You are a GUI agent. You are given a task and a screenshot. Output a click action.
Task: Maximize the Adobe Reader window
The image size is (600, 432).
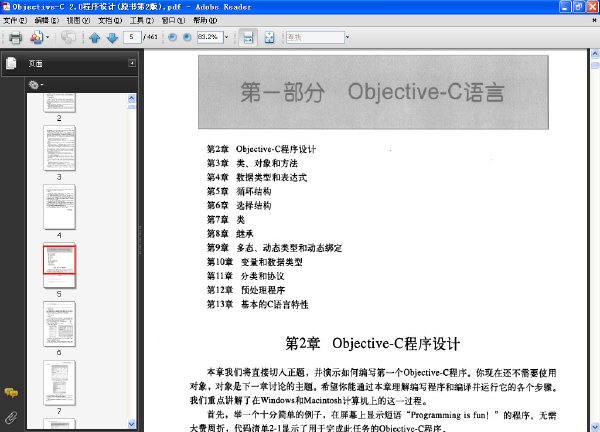coord(579,7)
